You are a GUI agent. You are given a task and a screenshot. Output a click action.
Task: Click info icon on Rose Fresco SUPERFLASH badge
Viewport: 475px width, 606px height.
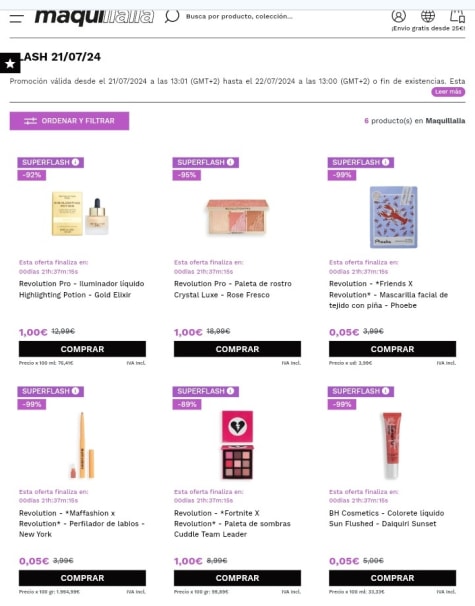pyautogui.click(x=230, y=162)
